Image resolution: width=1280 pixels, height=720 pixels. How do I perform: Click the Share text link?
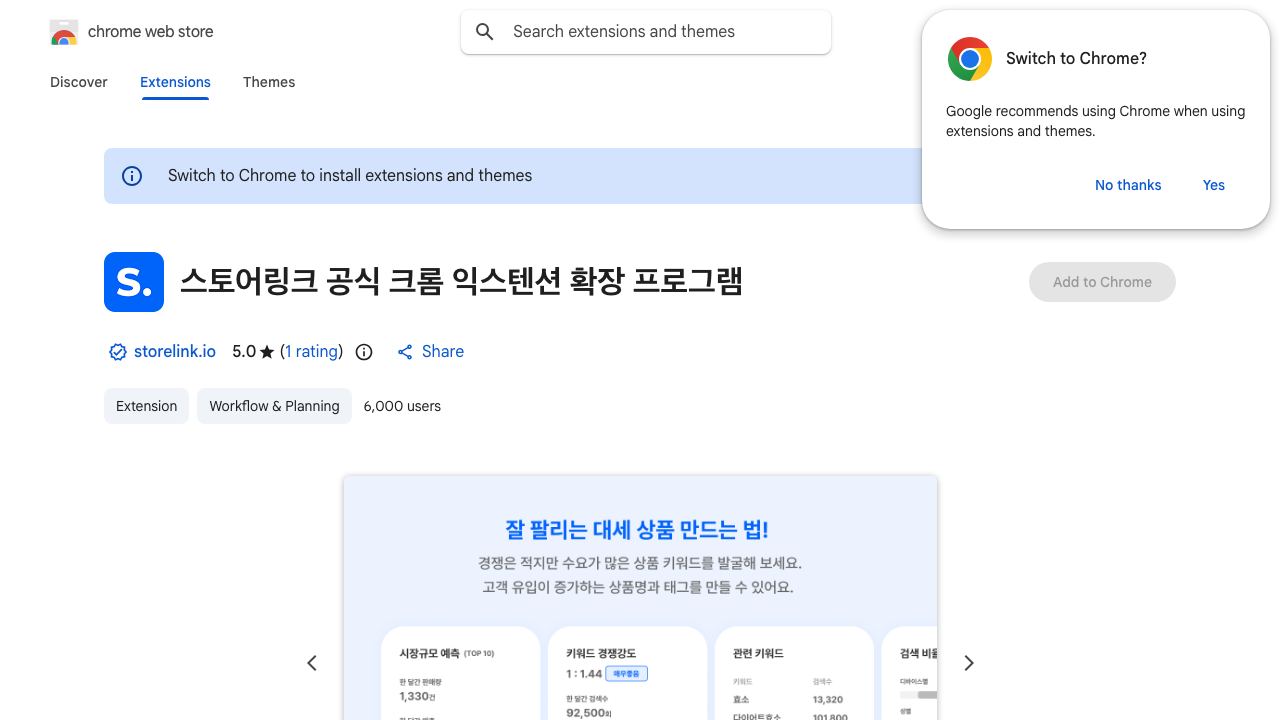(443, 352)
